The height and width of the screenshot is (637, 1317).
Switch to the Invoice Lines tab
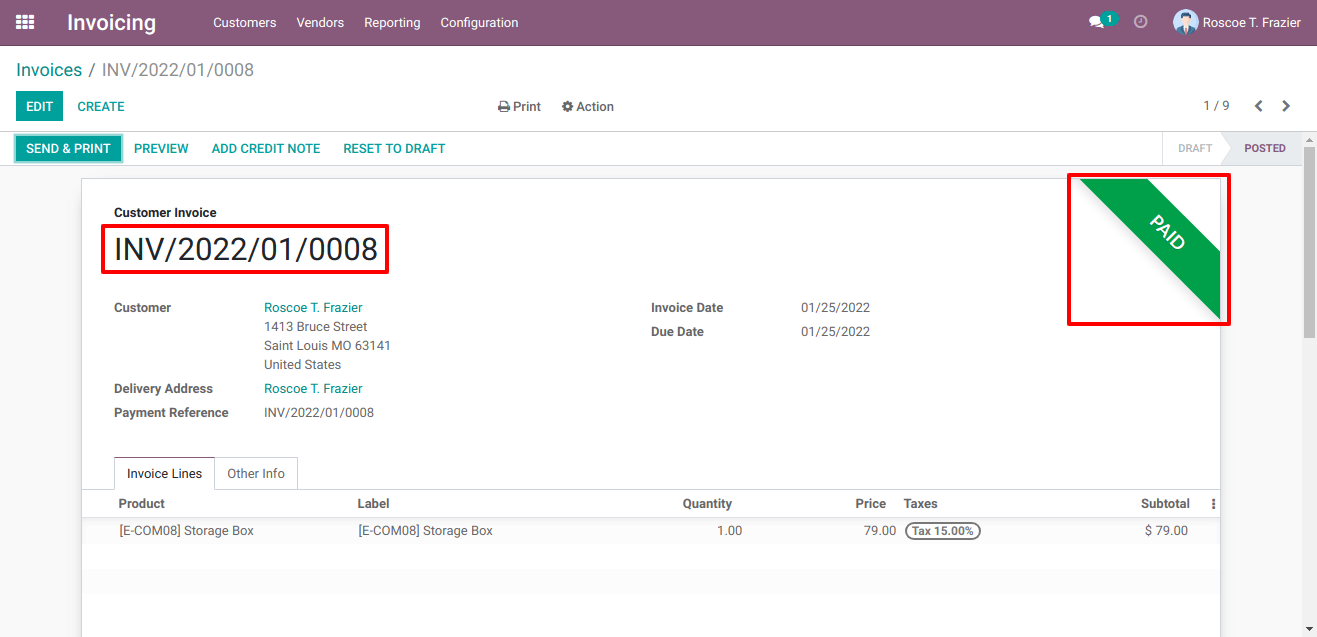tap(164, 474)
